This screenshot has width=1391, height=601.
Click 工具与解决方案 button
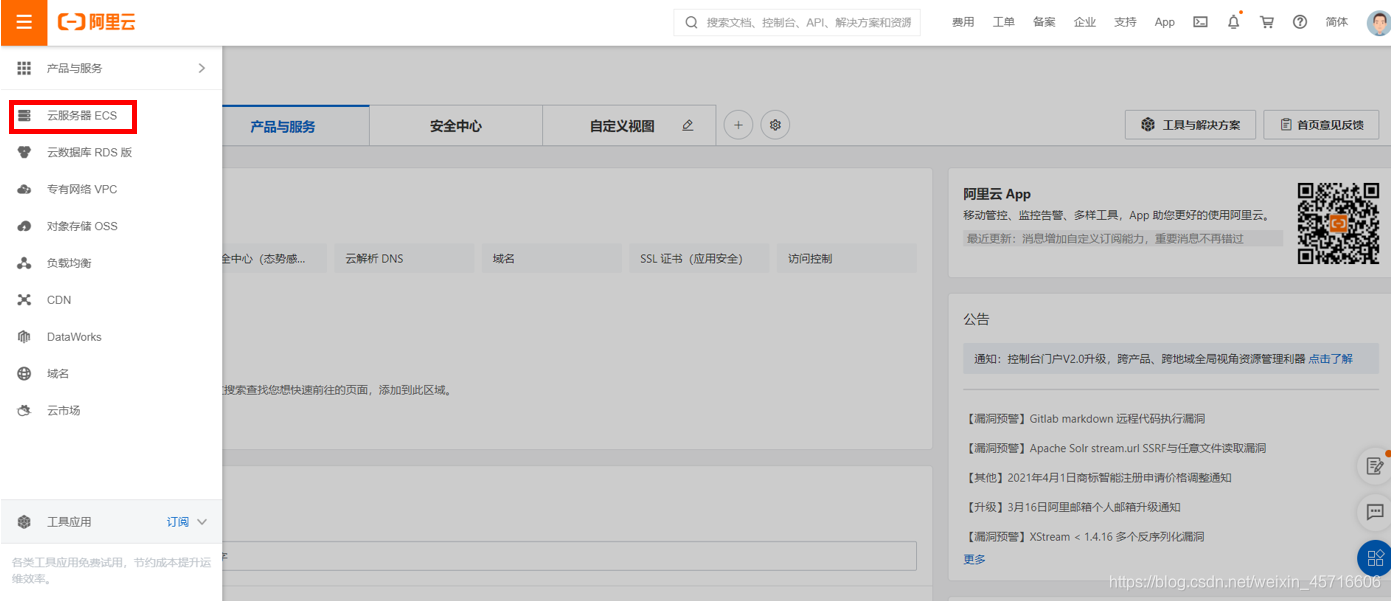tap(1190, 125)
